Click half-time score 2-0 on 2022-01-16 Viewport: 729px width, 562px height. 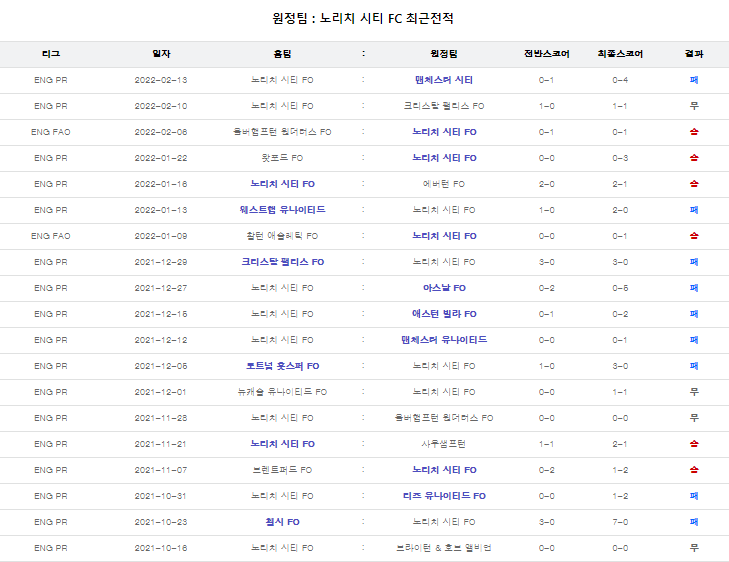coord(546,184)
